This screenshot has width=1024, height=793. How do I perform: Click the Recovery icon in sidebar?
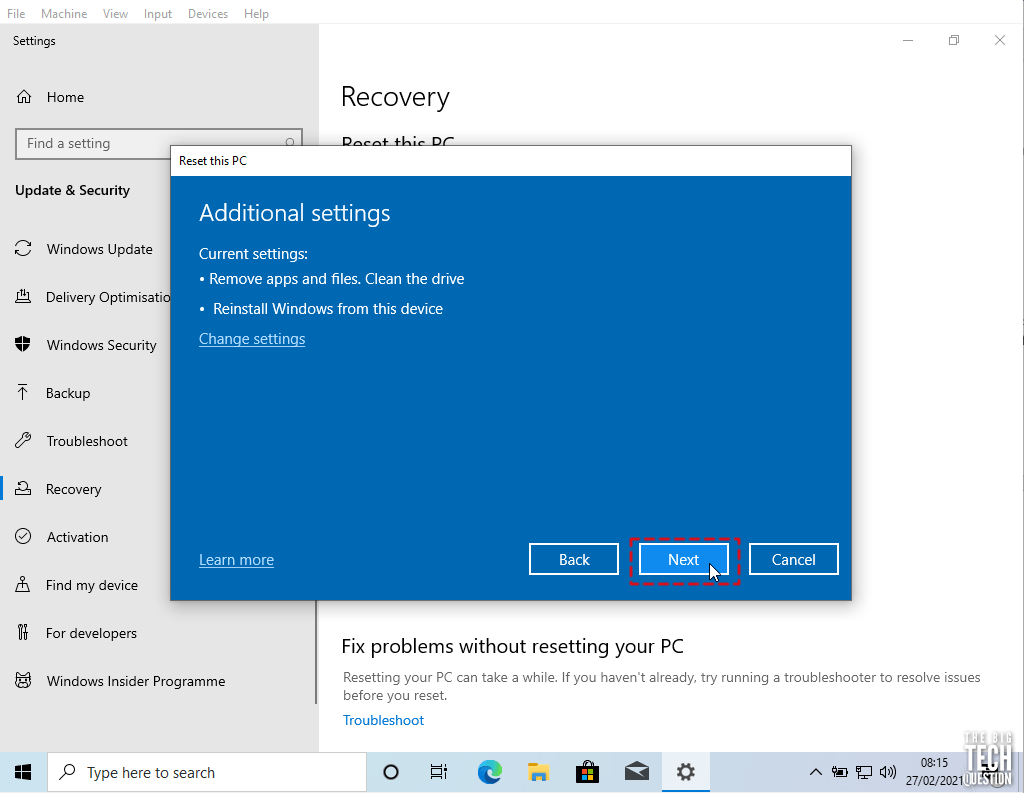23,489
